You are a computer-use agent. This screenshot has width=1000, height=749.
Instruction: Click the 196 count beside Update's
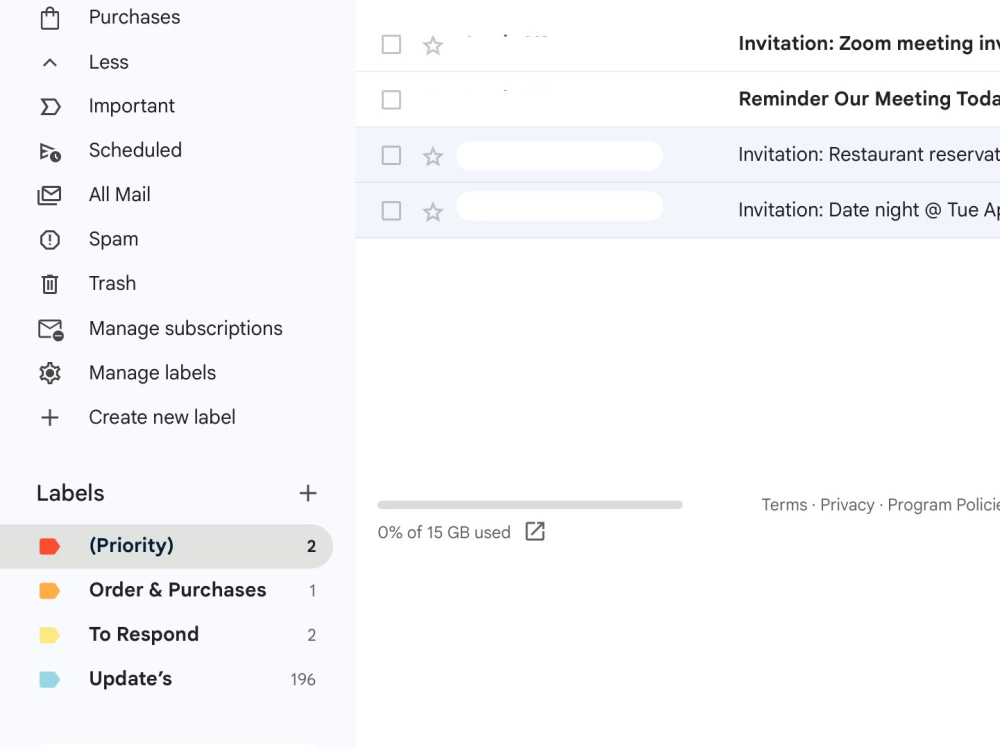(303, 679)
